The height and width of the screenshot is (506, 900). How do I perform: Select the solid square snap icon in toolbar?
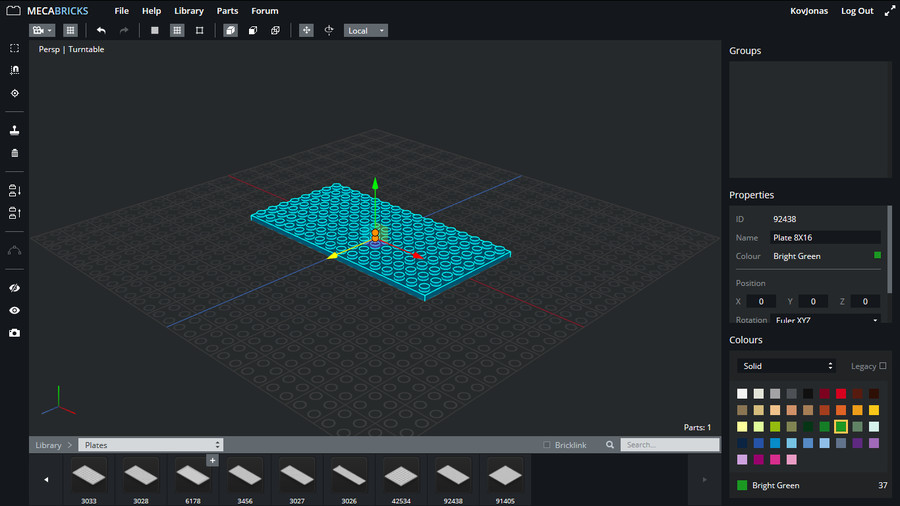pyautogui.click(x=154, y=30)
